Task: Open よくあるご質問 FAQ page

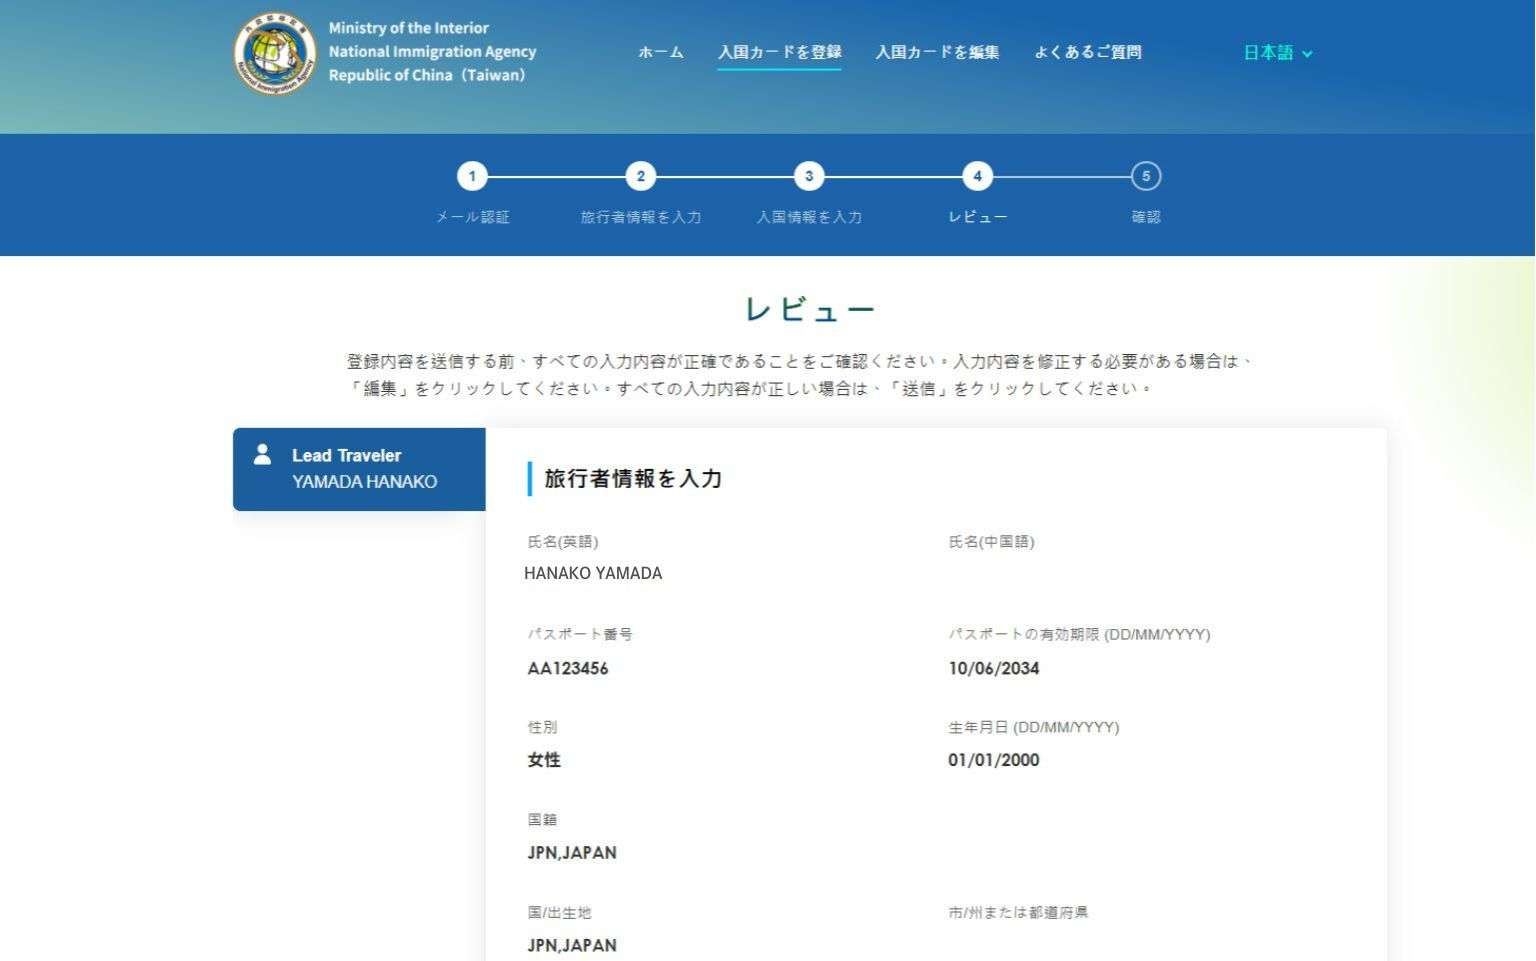Action: point(1088,52)
